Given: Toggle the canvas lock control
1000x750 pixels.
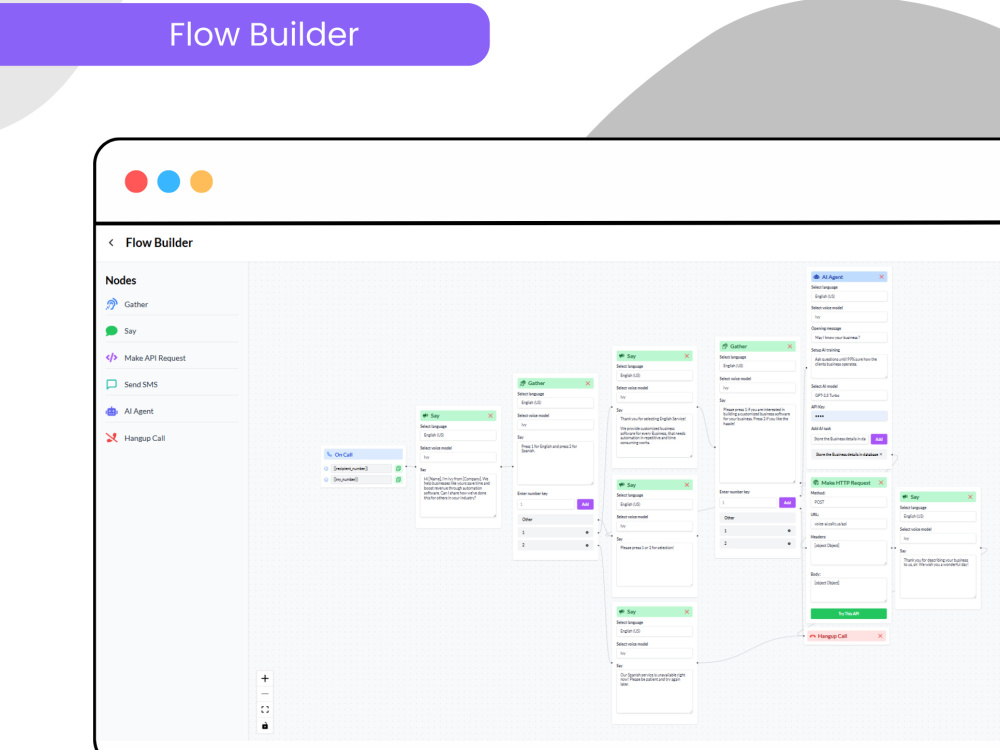Looking at the screenshot, I should [265, 726].
